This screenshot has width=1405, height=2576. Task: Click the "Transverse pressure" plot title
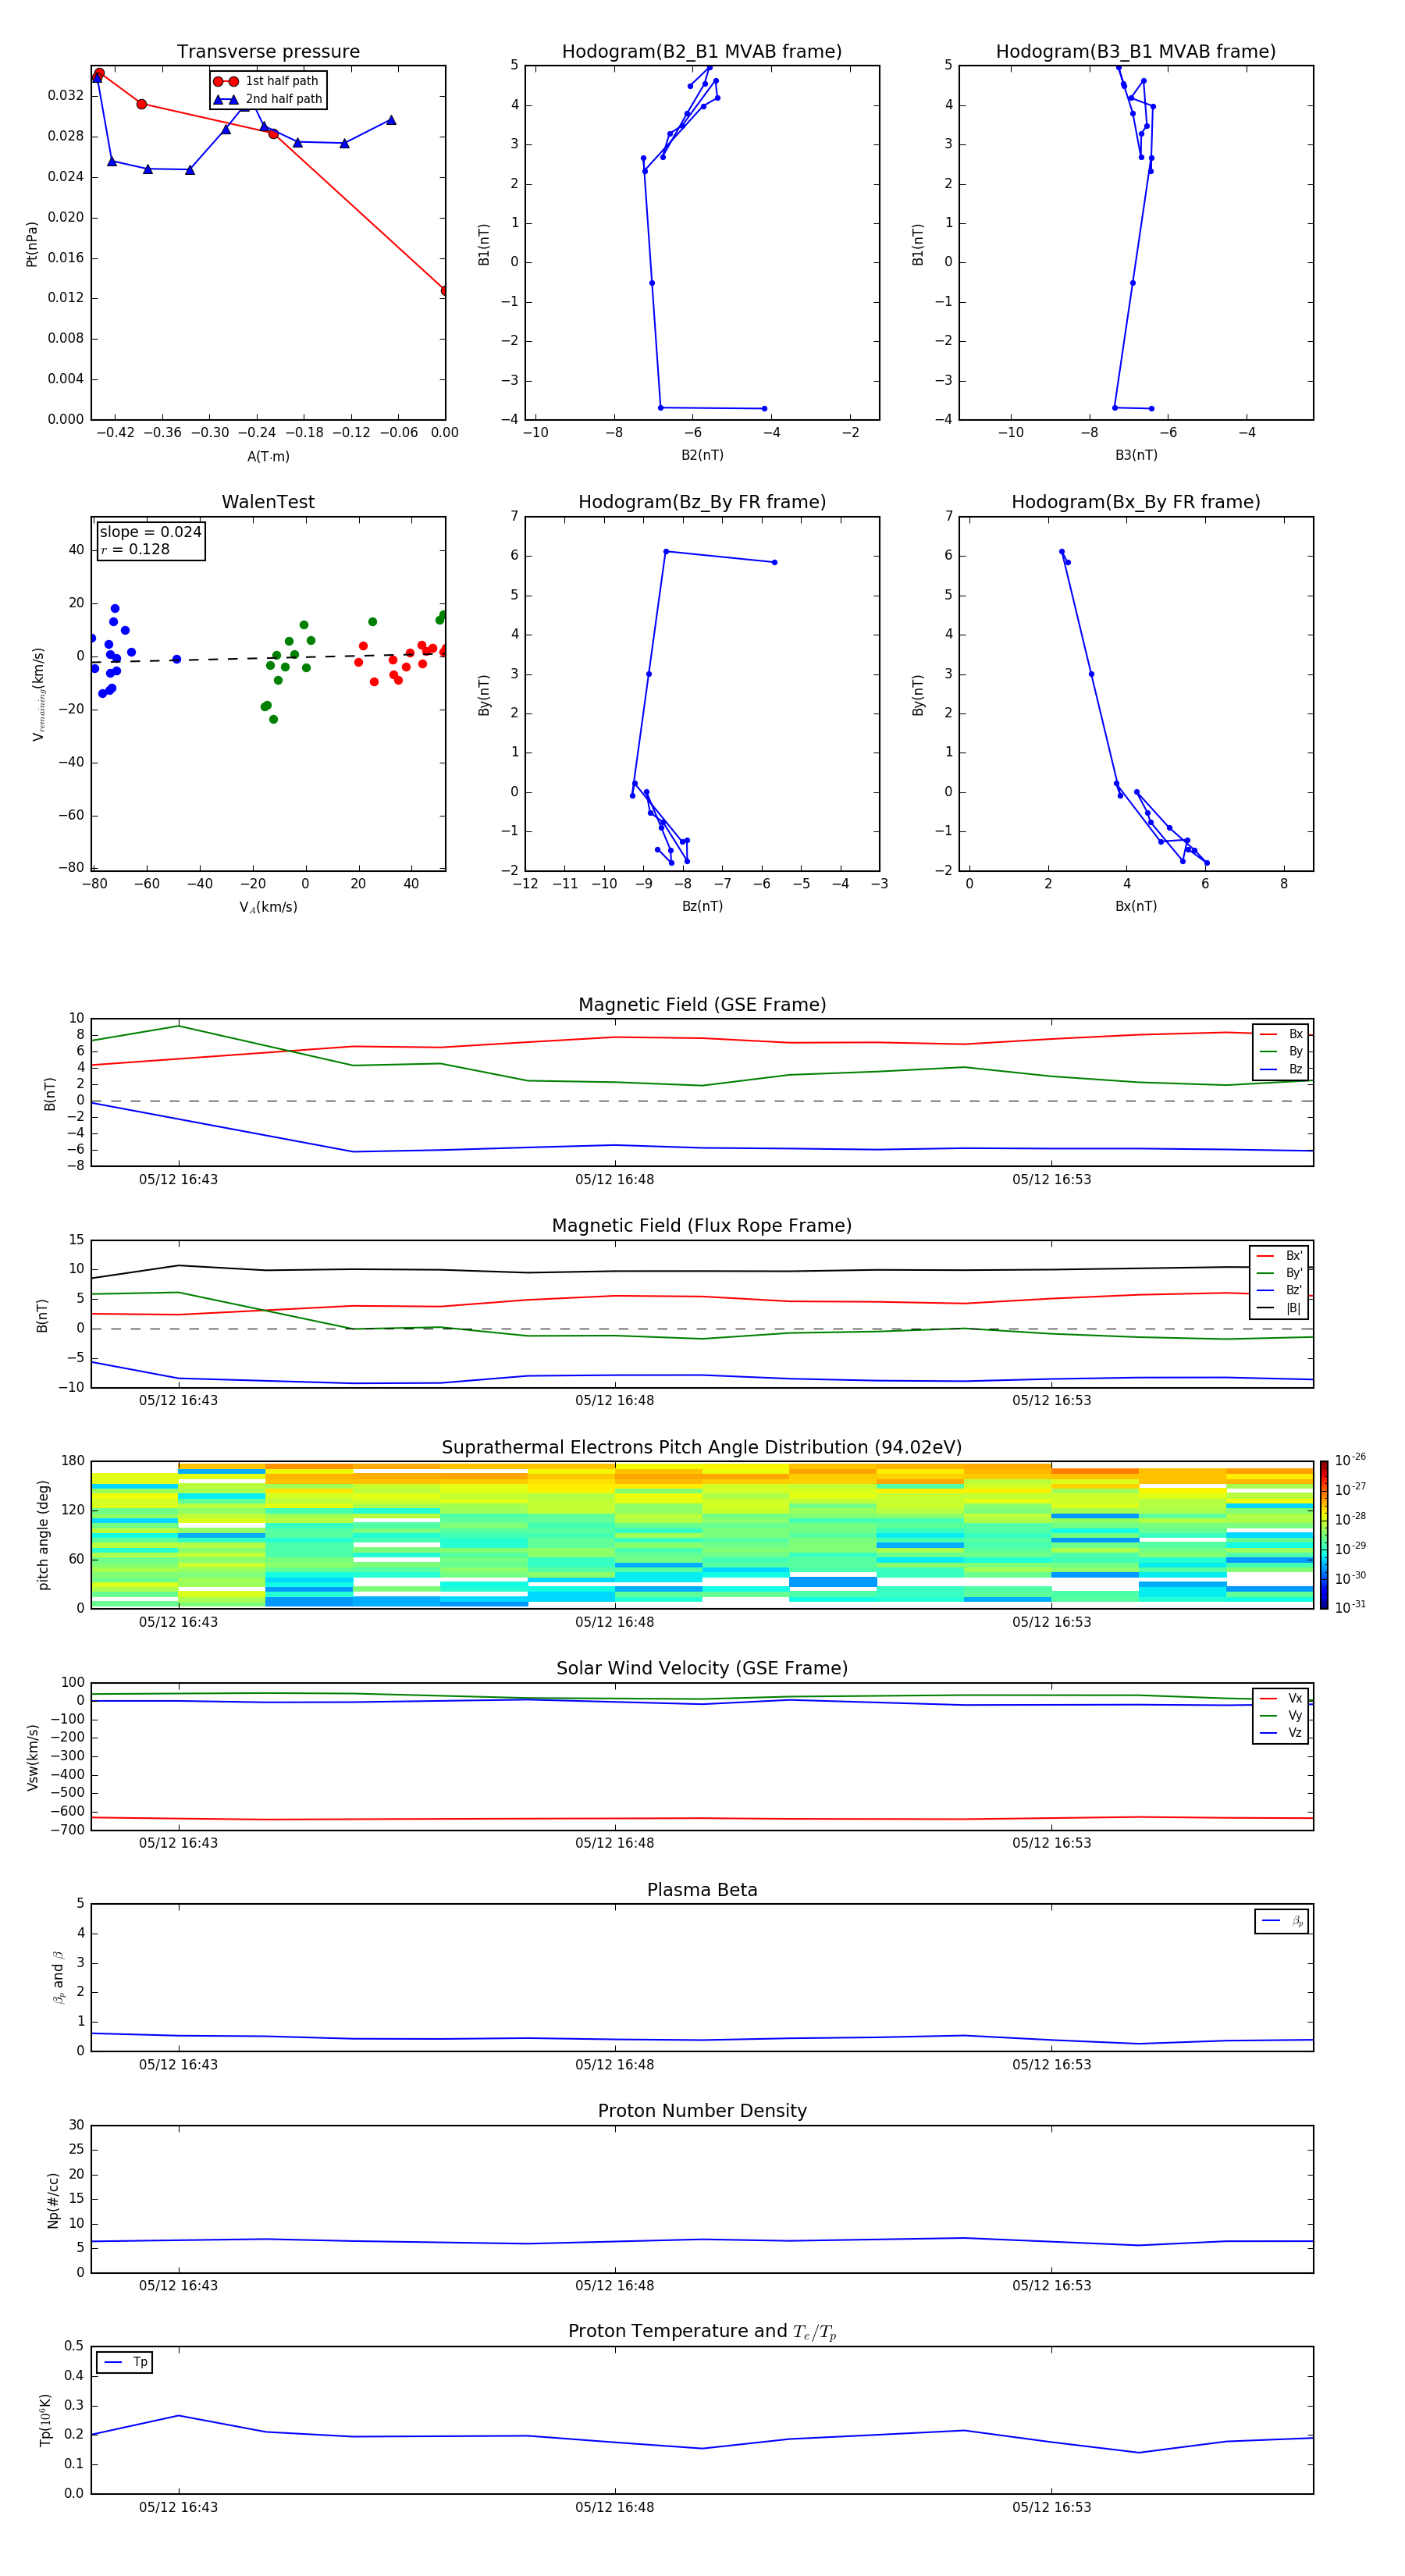click(268, 52)
